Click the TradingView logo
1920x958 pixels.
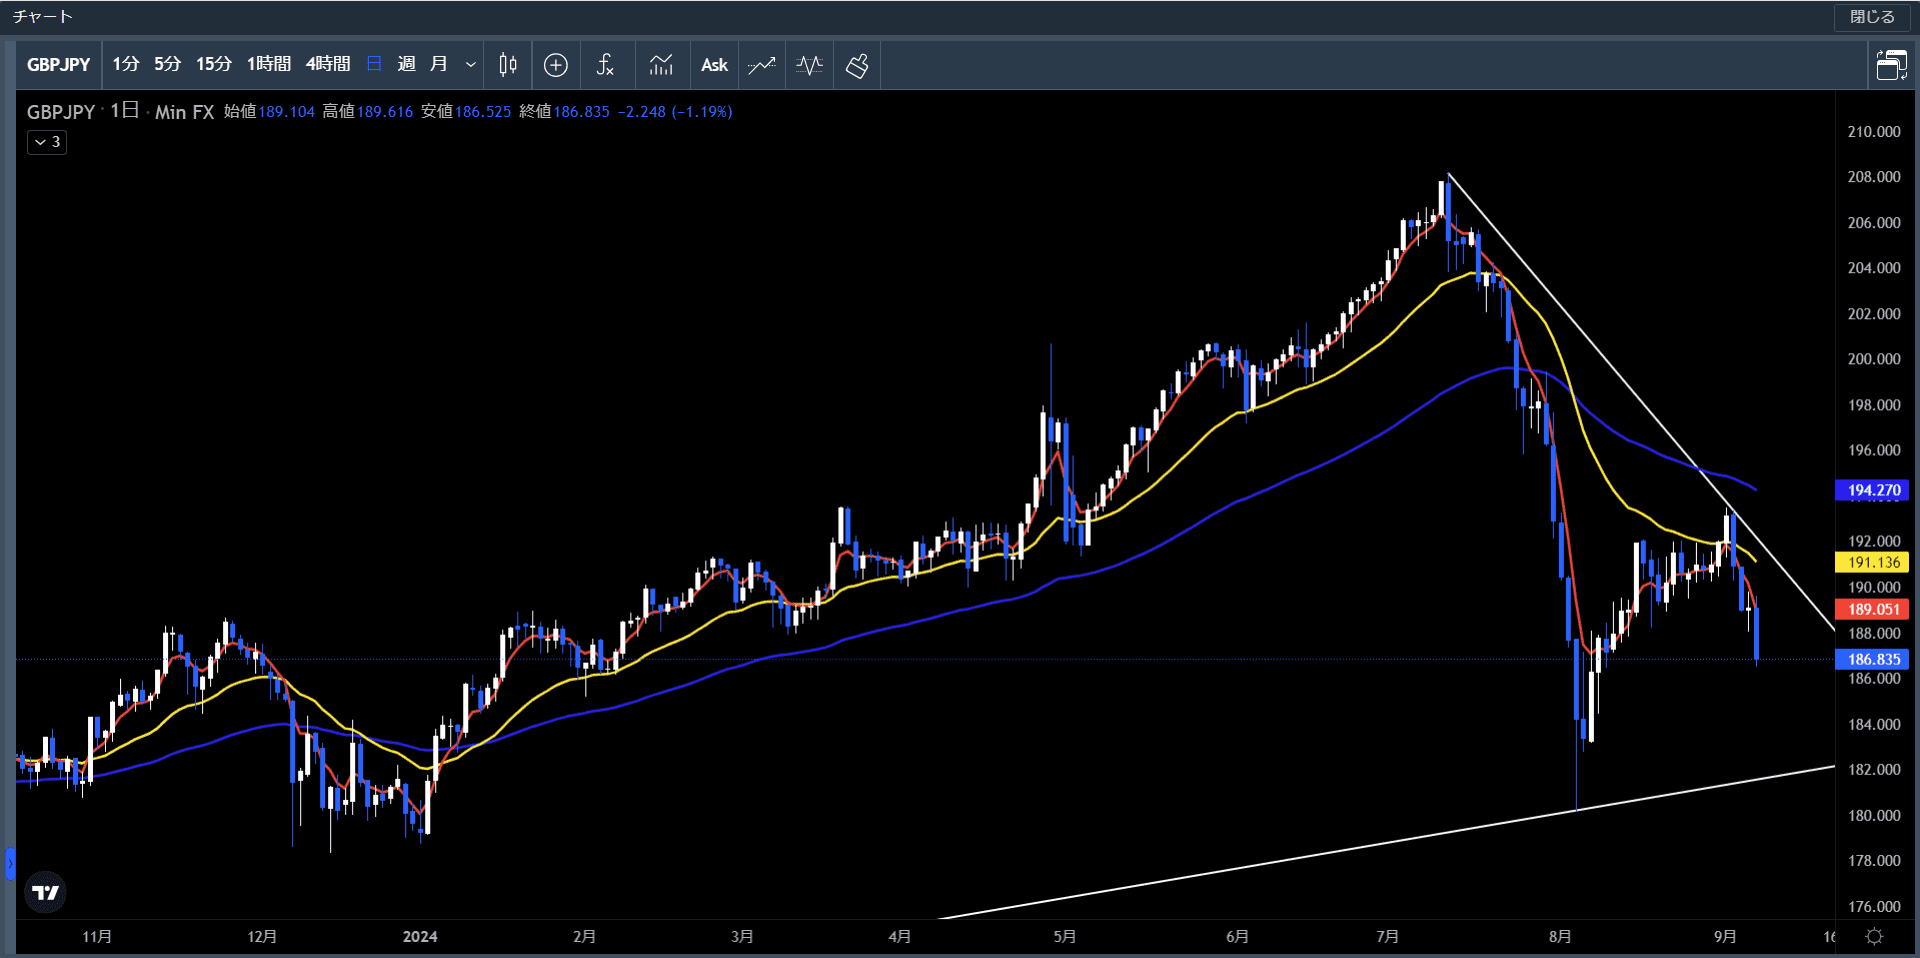[46, 892]
